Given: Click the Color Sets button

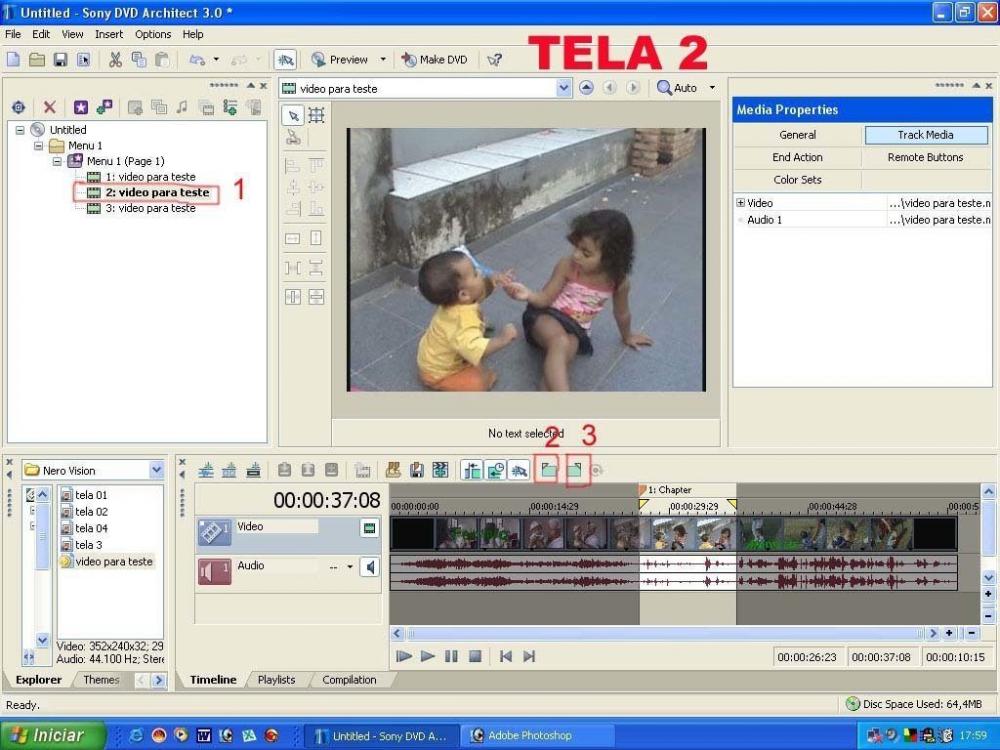Looking at the screenshot, I should point(797,180).
